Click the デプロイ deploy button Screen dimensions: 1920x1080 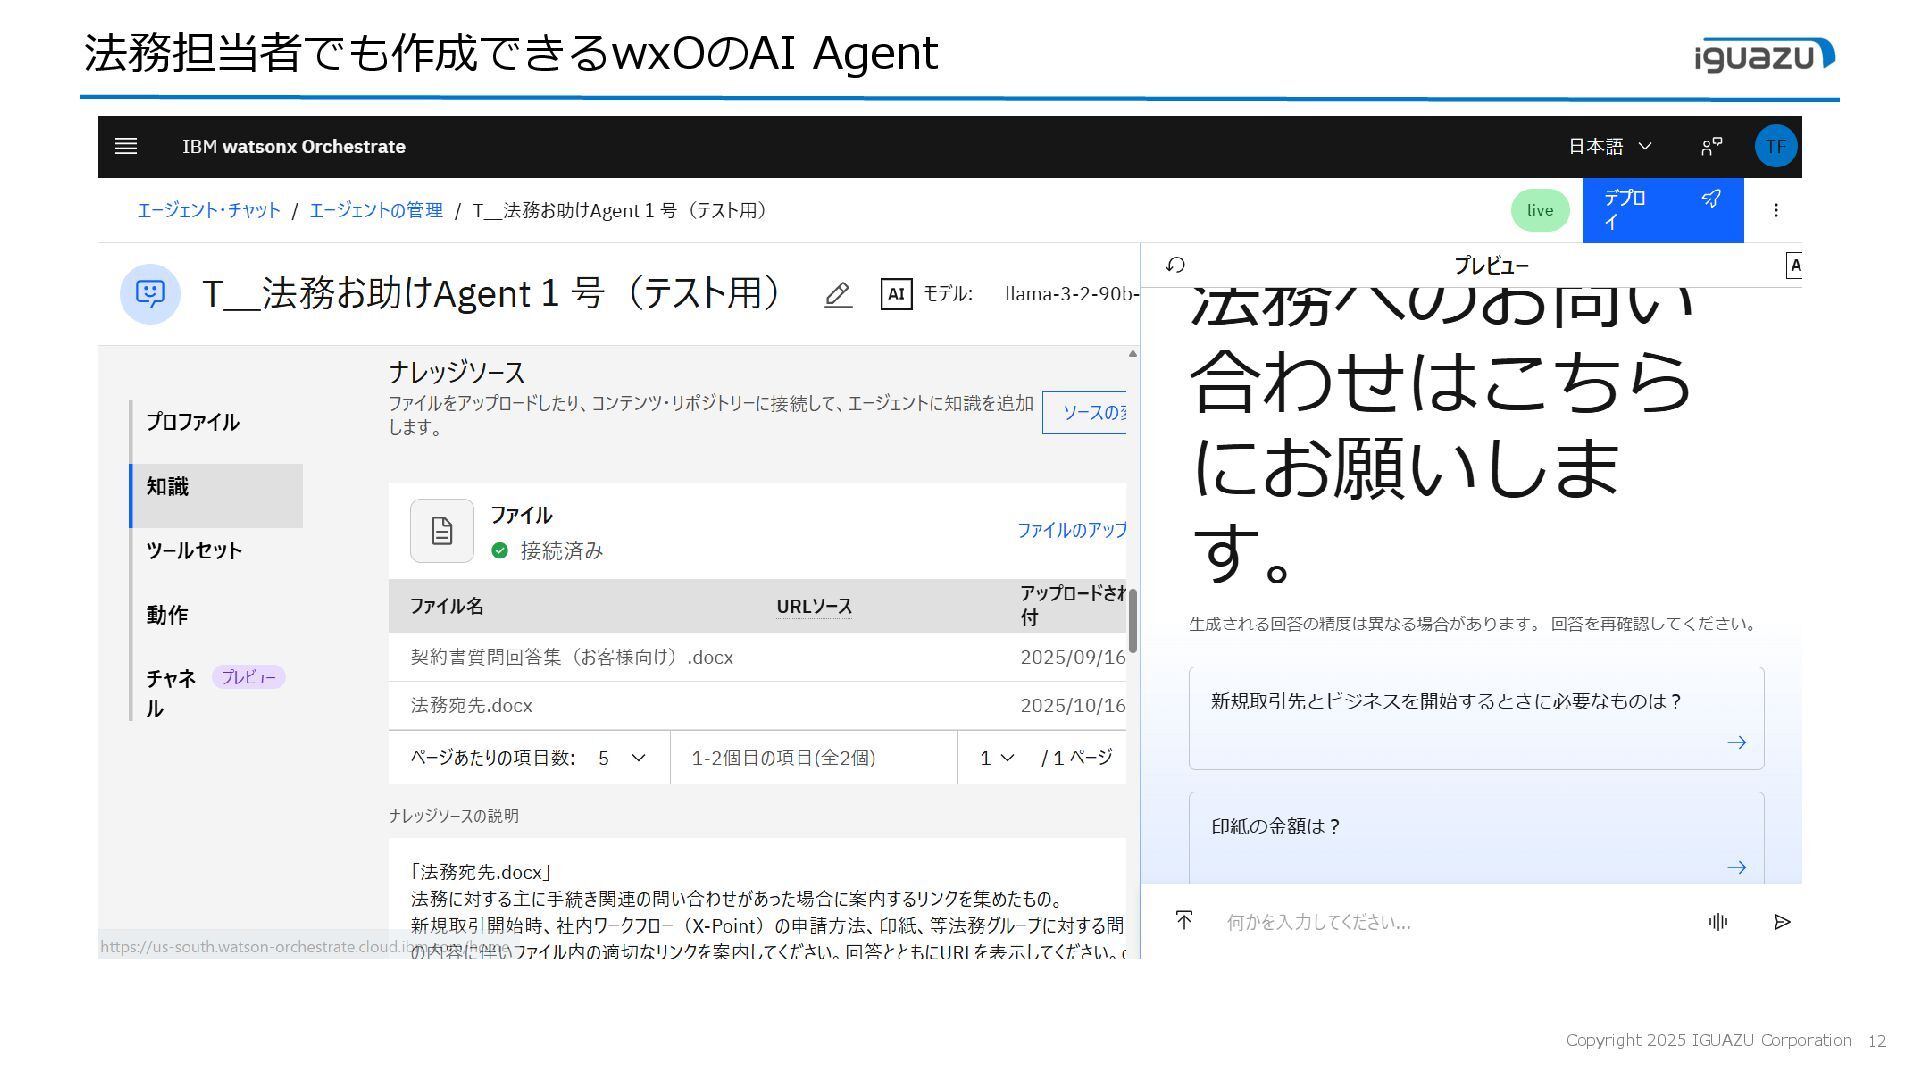[1663, 210]
